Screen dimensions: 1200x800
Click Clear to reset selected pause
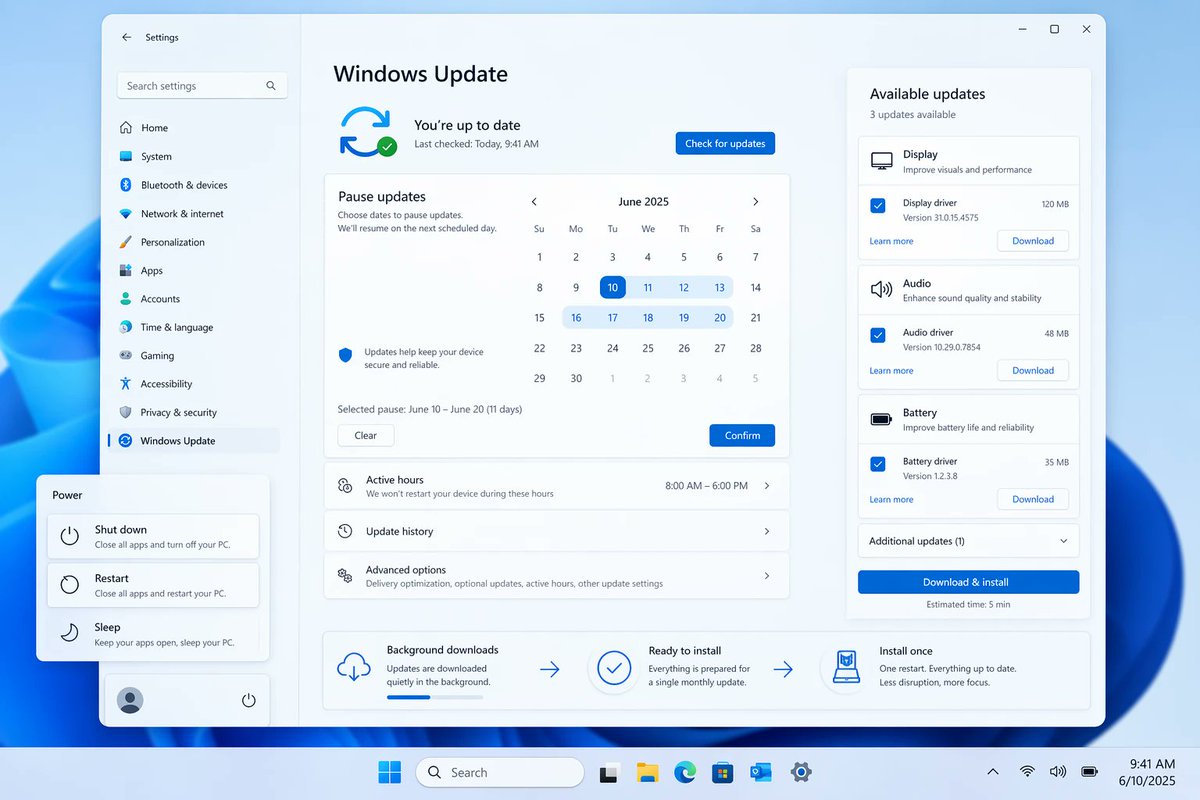[366, 435]
